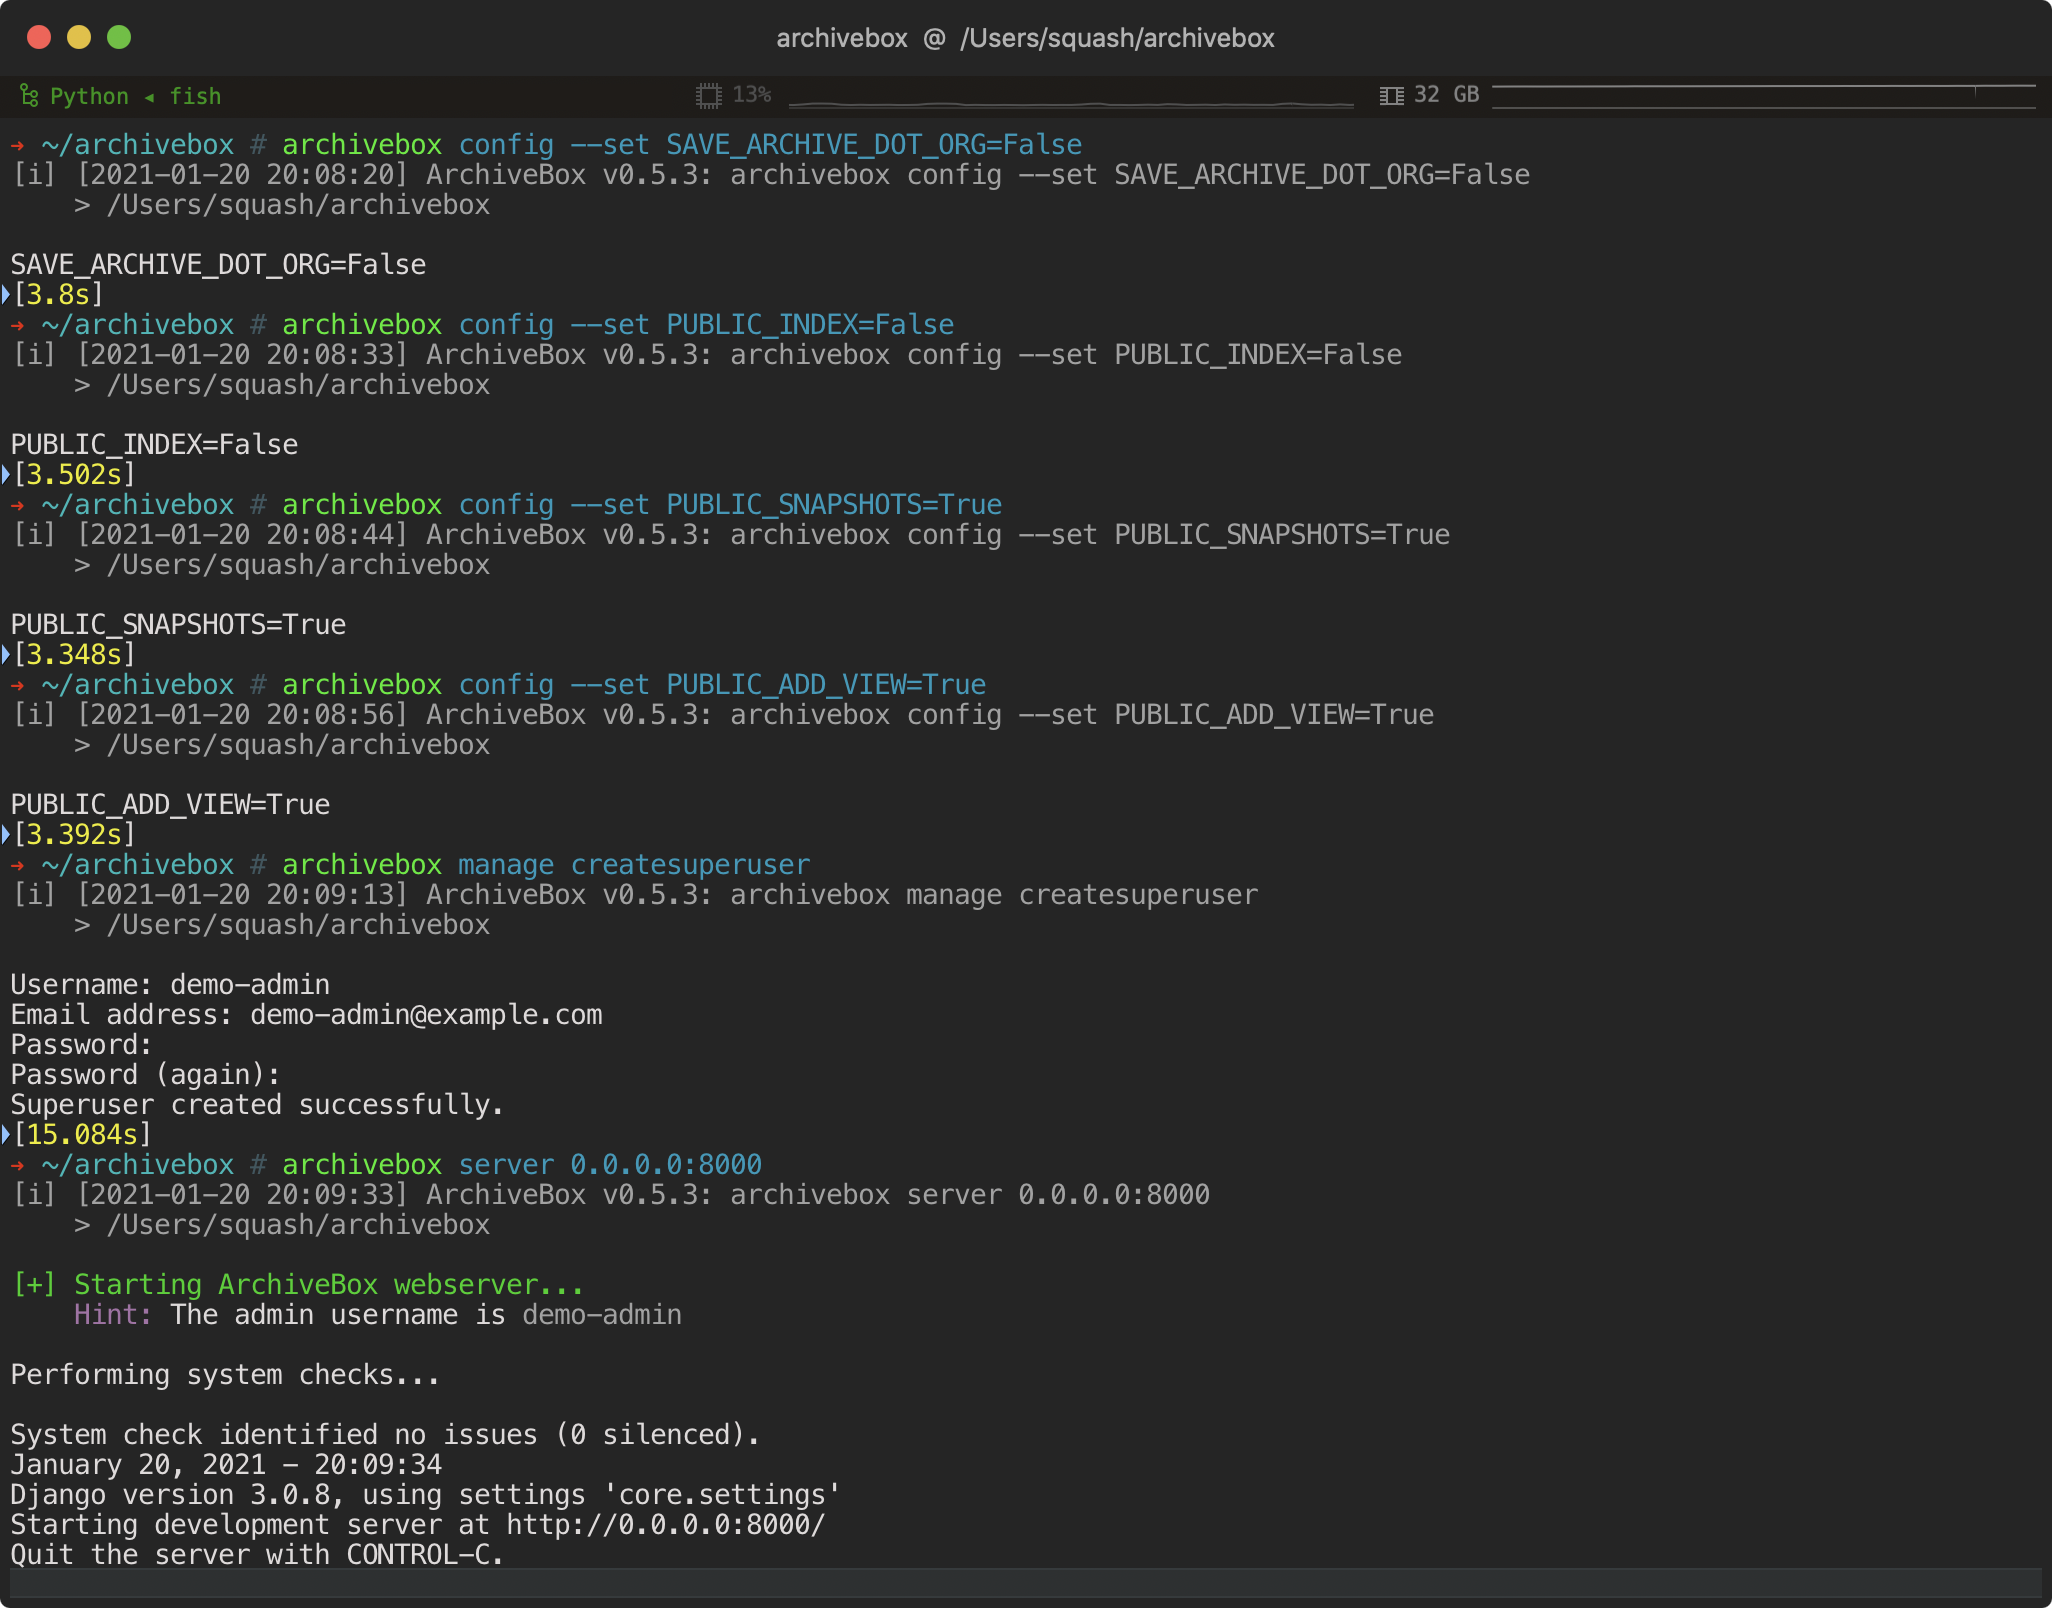2052x1608 pixels.
Task: Click the small arrow between Python and fish
Action: 149,97
